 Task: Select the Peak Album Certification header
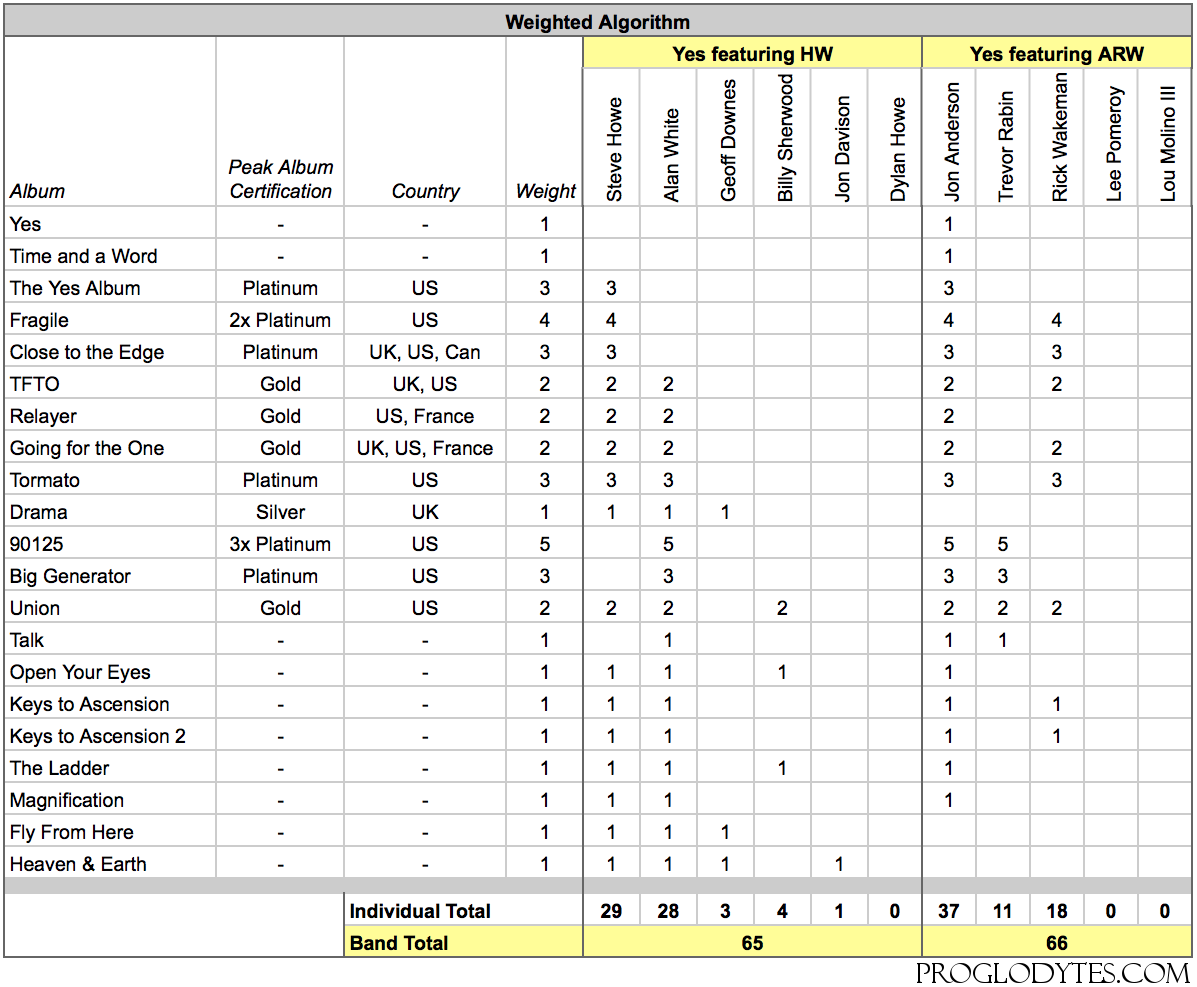(280, 179)
